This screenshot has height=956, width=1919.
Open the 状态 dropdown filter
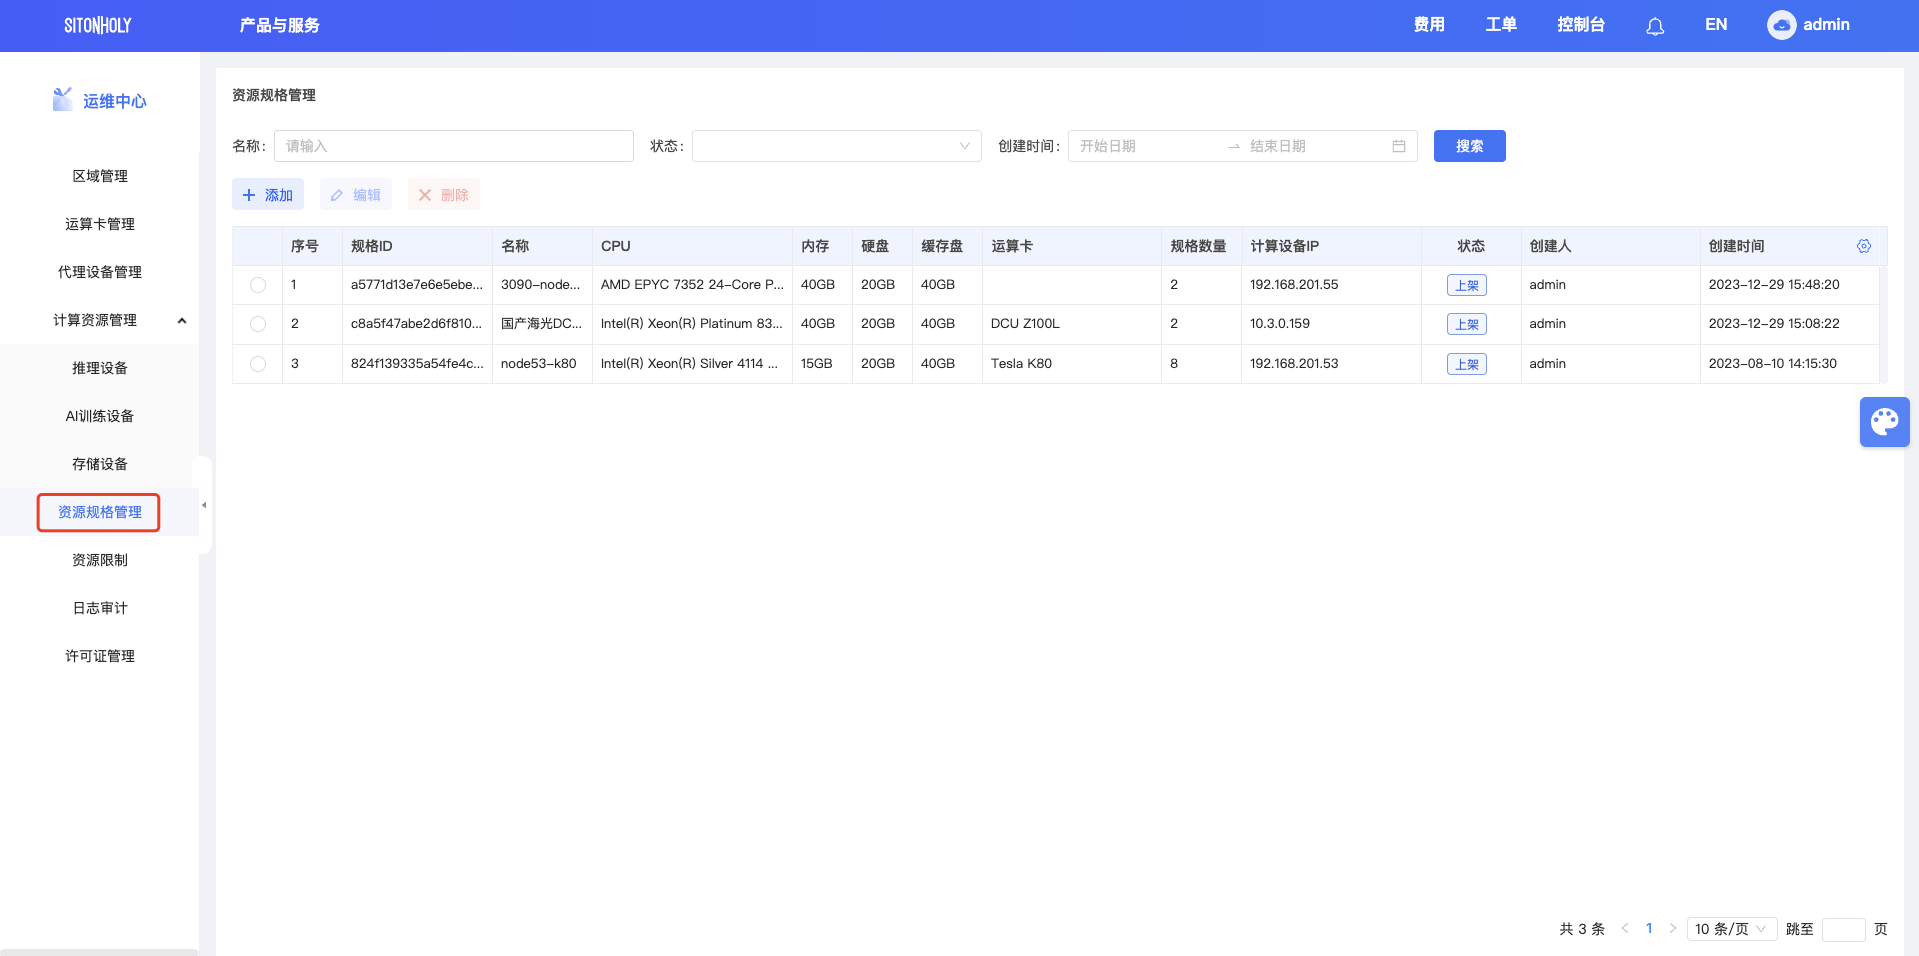pos(837,146)
